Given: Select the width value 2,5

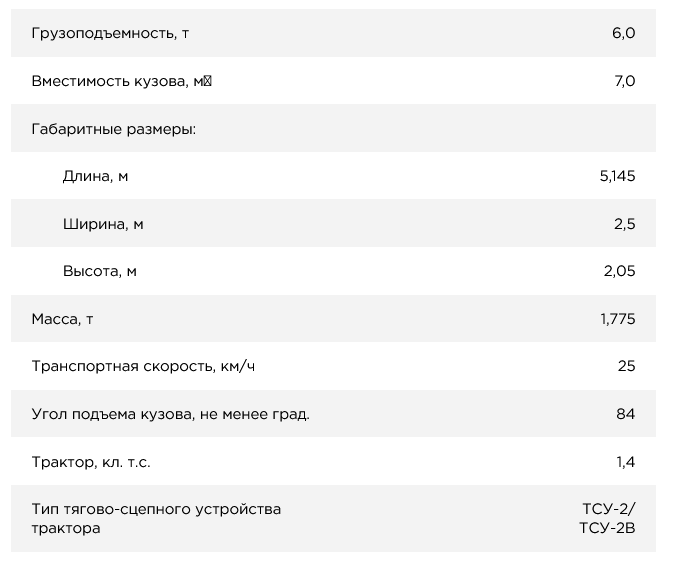Looking at the screenshot, I should 625,224.
